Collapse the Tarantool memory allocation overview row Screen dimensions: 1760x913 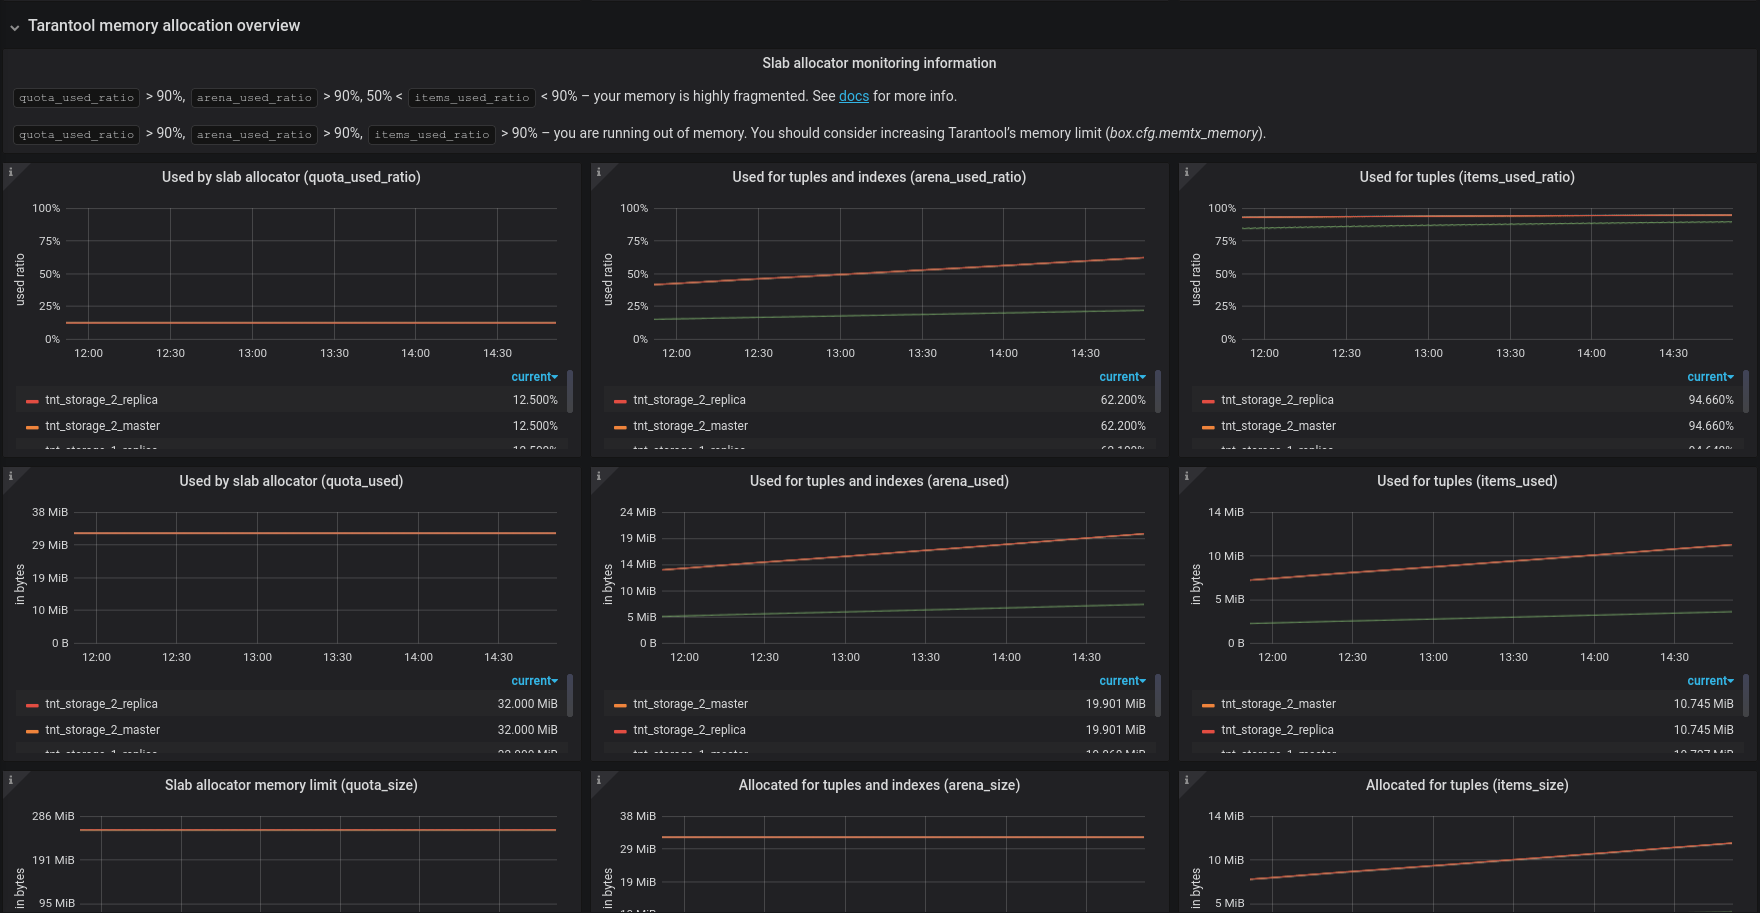[15, 27]
